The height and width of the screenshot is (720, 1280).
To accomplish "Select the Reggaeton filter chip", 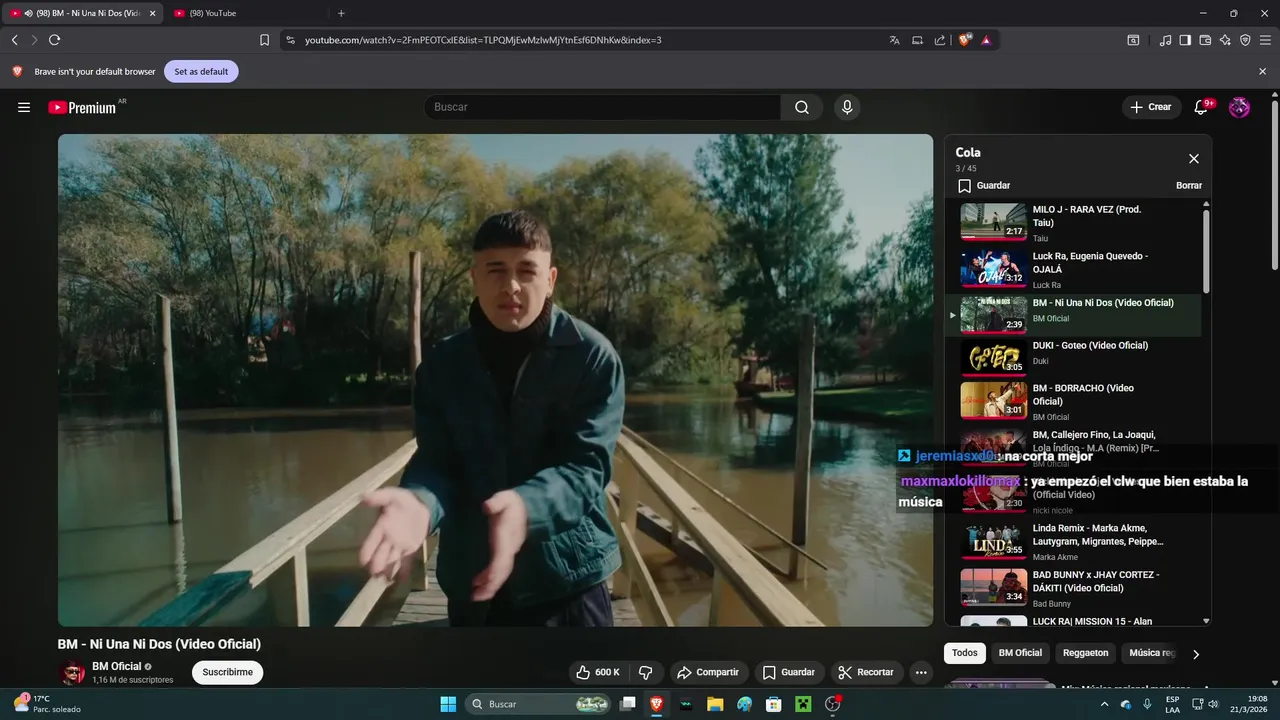I will (1085, 653).
